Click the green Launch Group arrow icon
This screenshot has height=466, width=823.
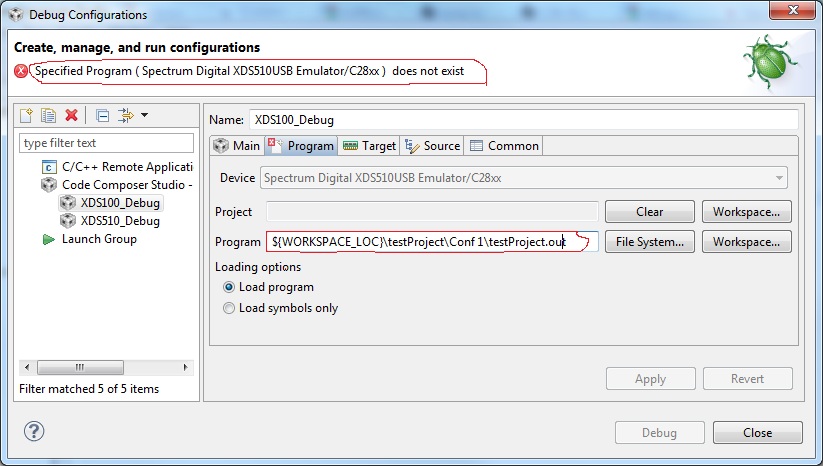click(x=49, y=239)
